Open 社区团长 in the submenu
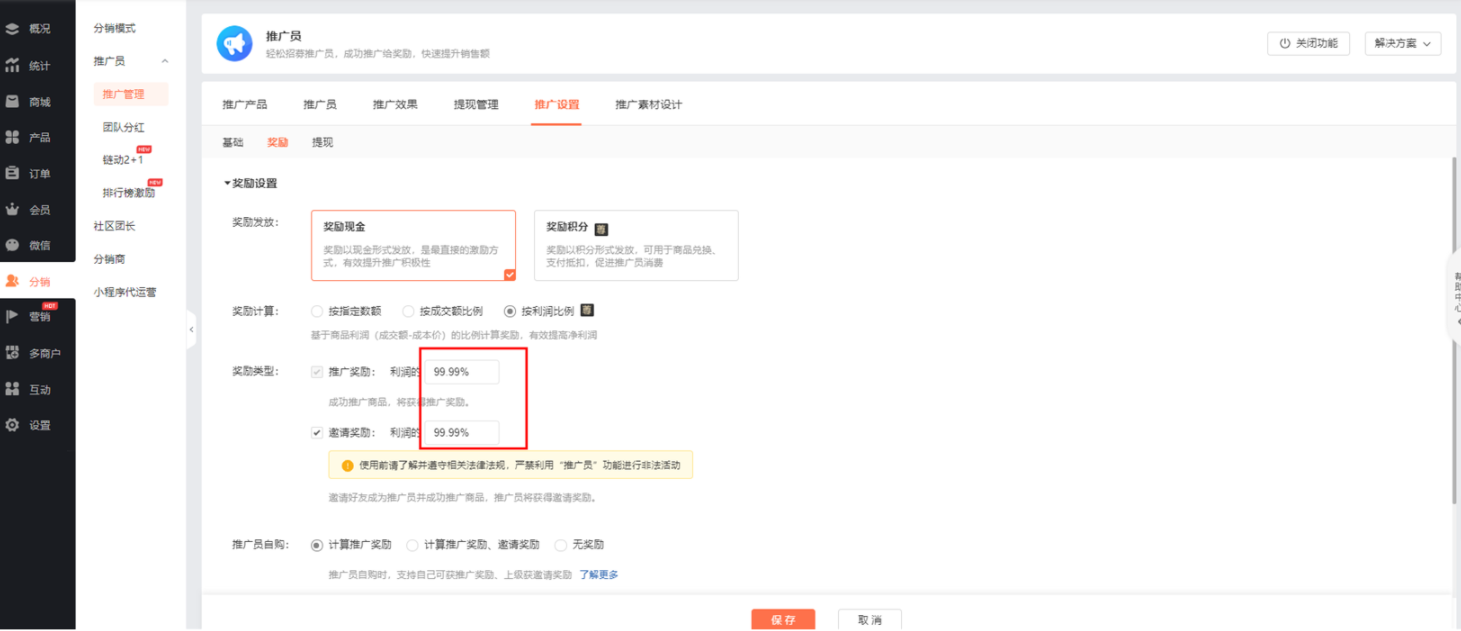The height and width of the screenshot is (631, 1461). click(x=114, y=226)
